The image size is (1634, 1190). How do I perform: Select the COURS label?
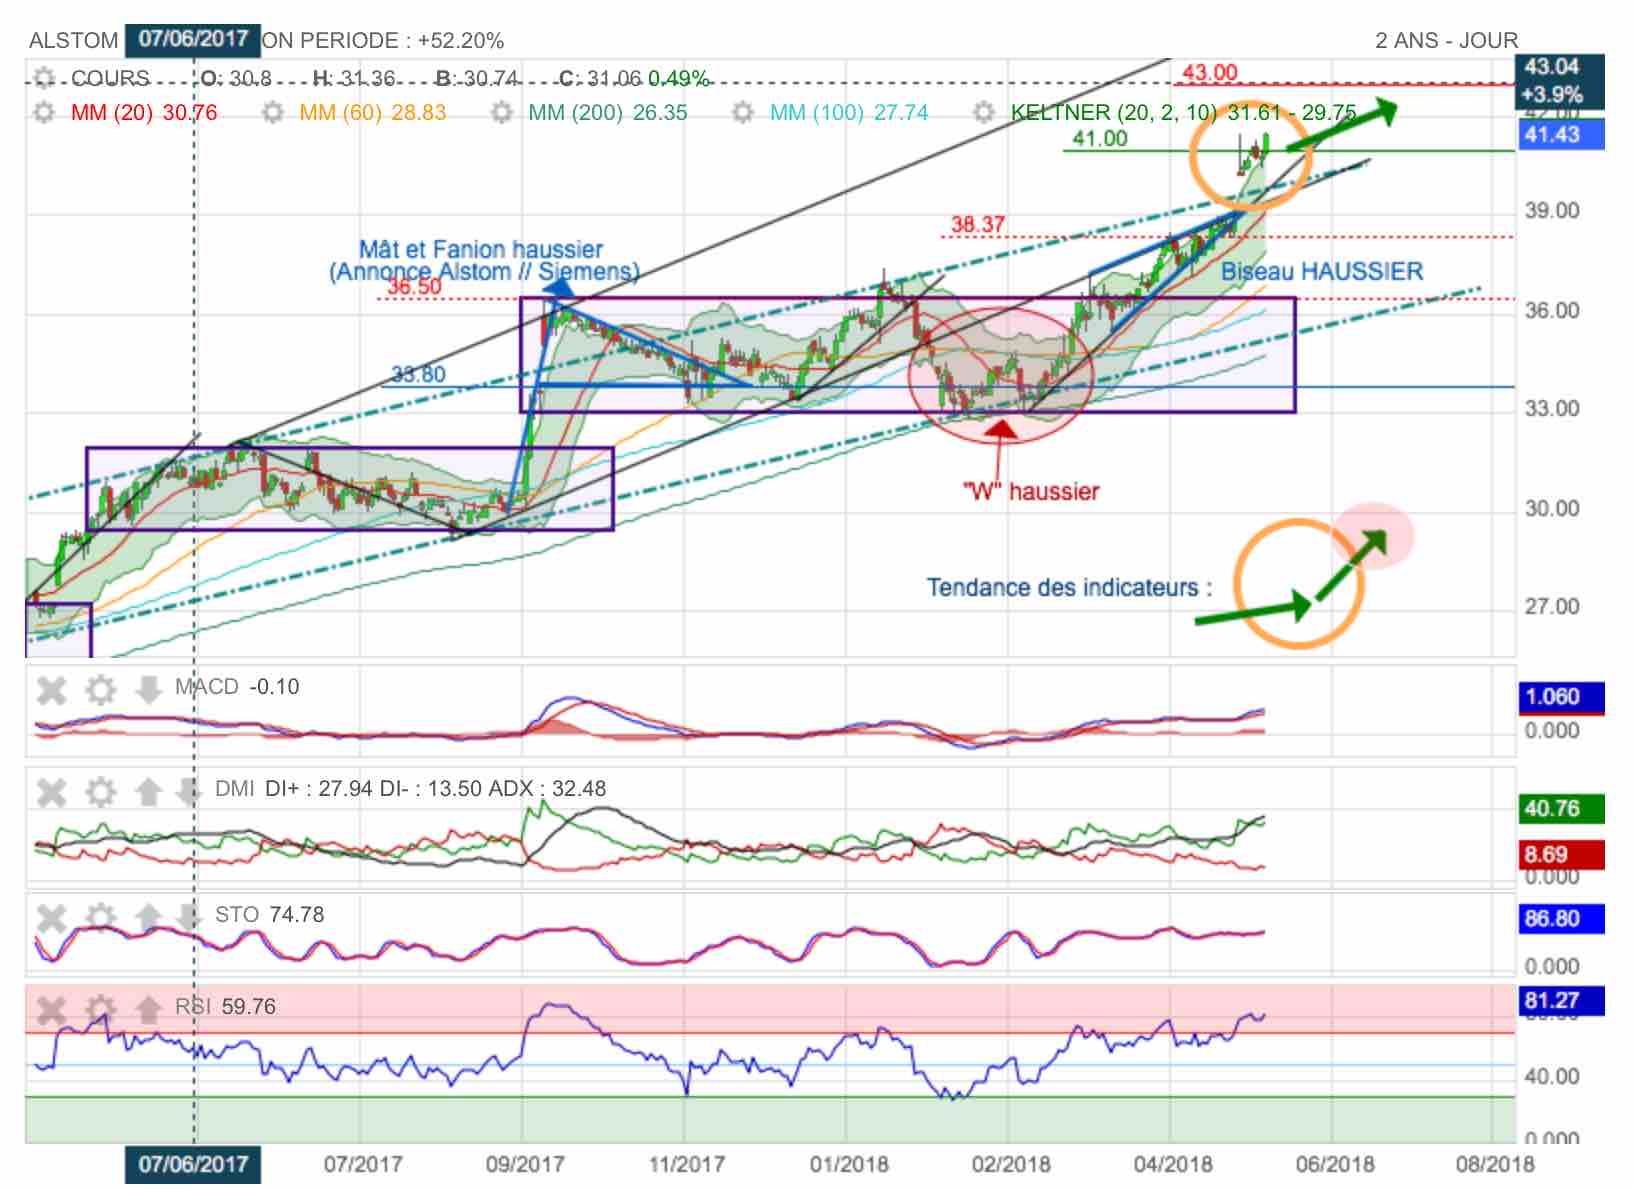(110, 78)
